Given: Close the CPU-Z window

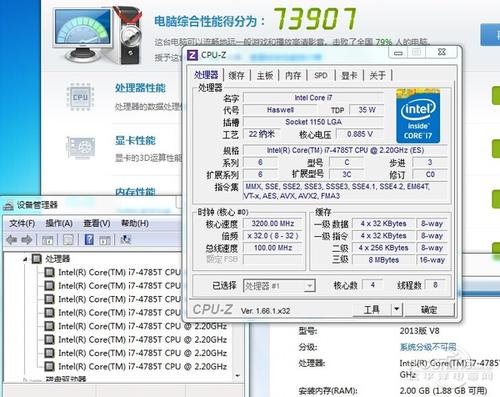Looking at the screenshot, I should pyautogui.click(x=442, y=52).
